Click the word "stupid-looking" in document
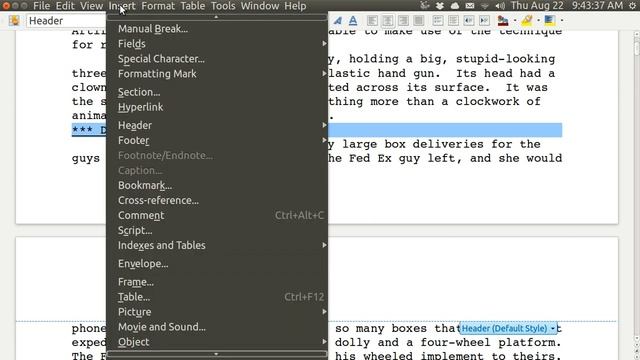The height and width of the screenshot is (360, 640). pos(505,59)
